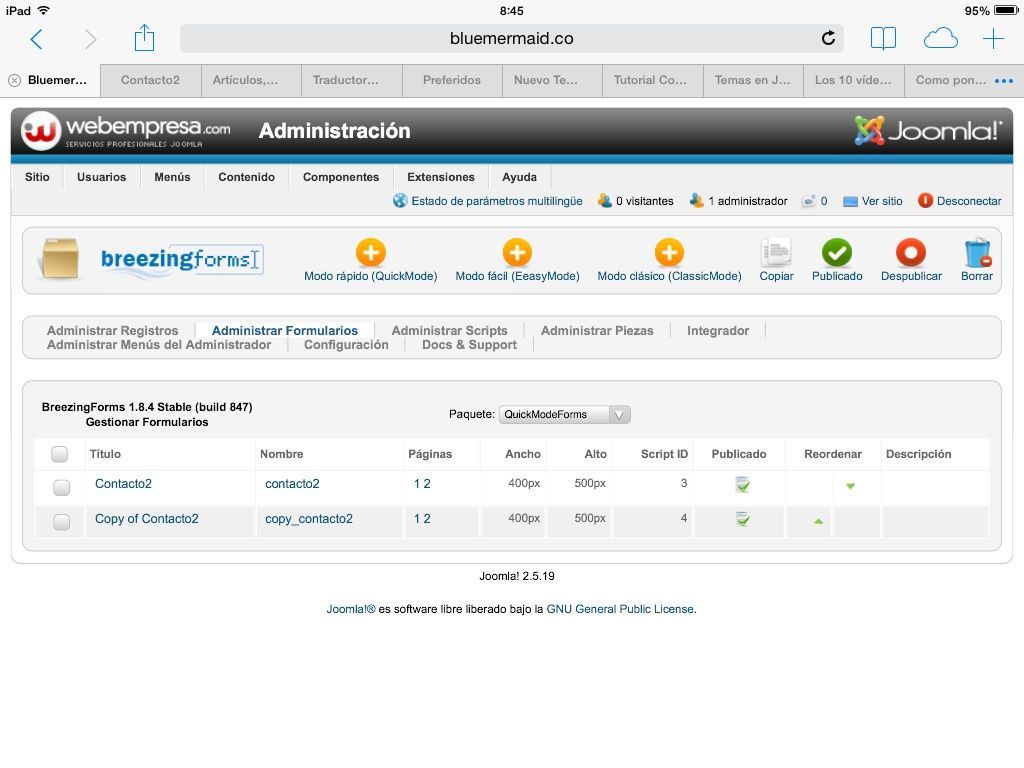
Task: Switch to the Preferidos browser tab
Action: 452,80
